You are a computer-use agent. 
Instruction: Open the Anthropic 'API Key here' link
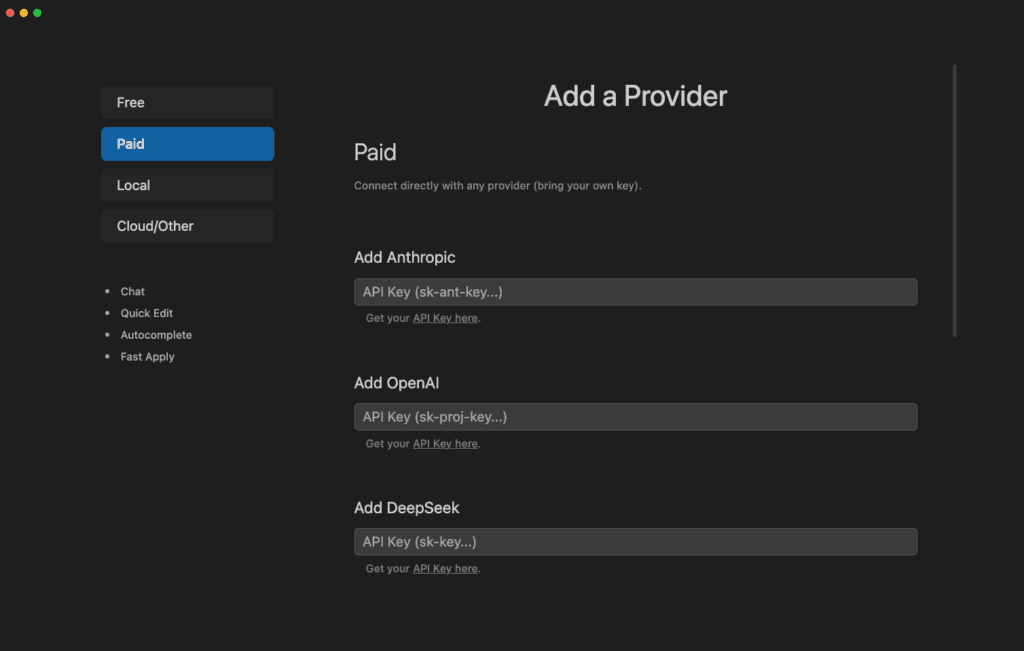[445, 318]
